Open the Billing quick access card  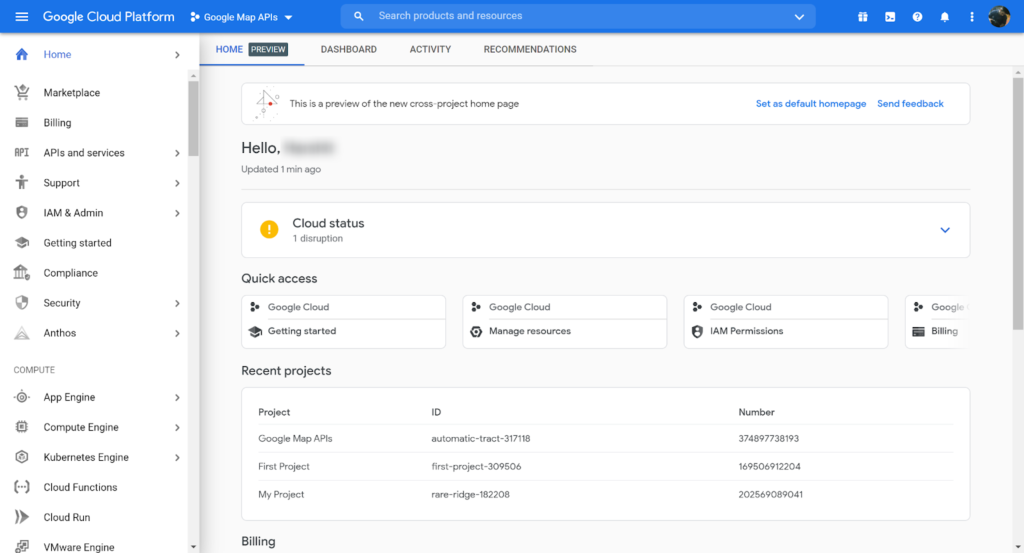(x=936, y=321)
